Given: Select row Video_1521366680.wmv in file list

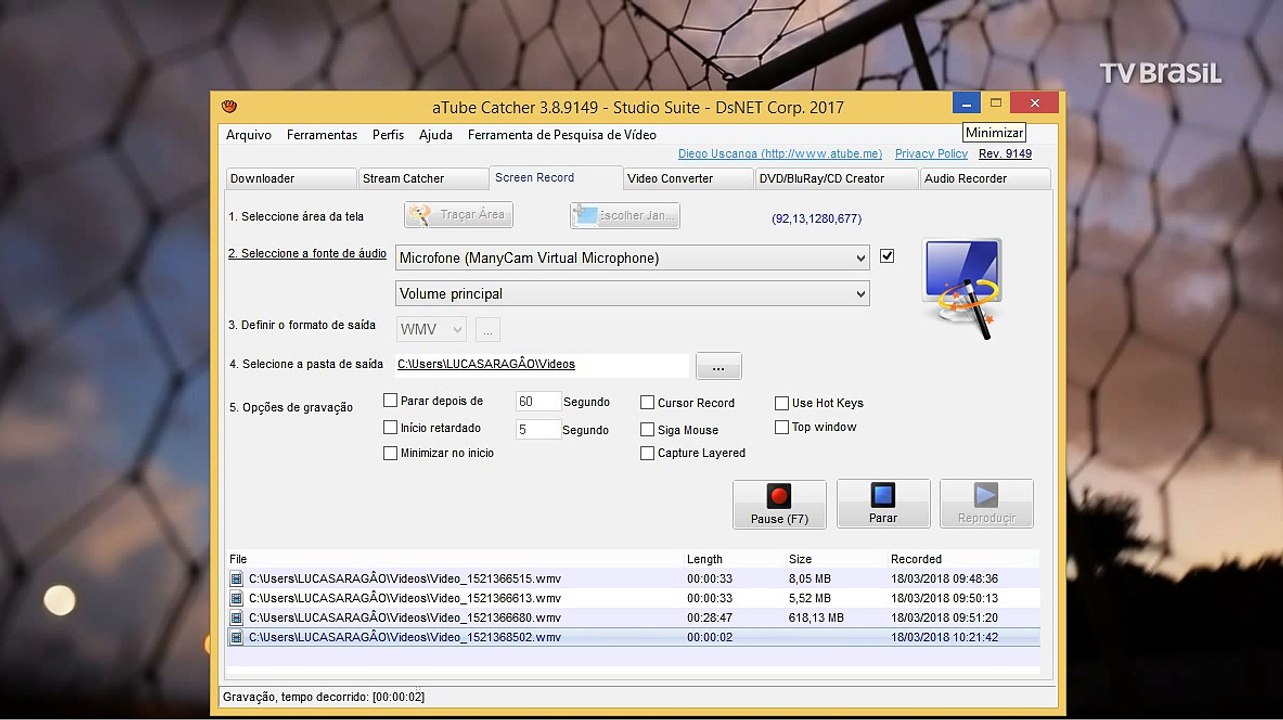Looking at the screenshot, I should click(634, 618).
